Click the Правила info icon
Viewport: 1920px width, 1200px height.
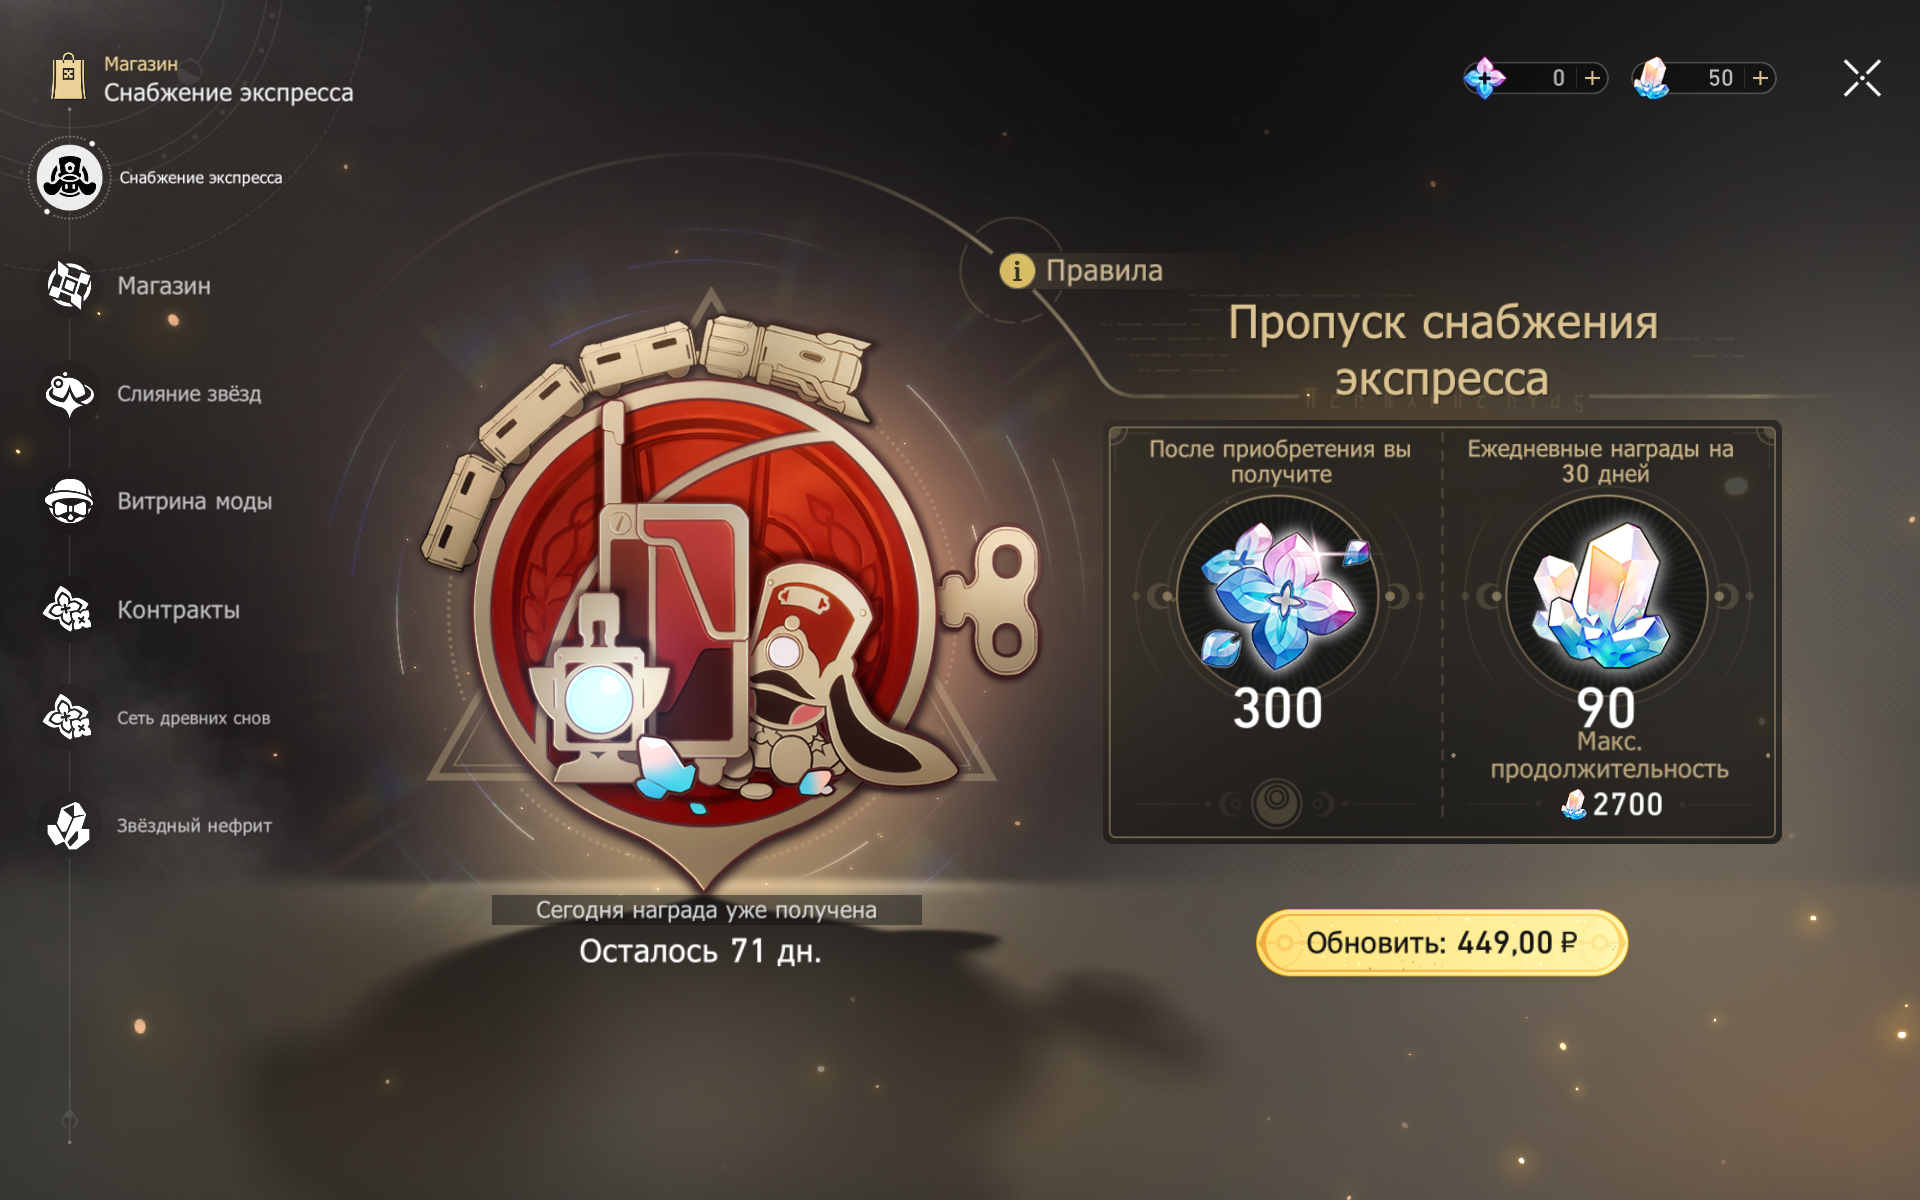click(1017, 270)
